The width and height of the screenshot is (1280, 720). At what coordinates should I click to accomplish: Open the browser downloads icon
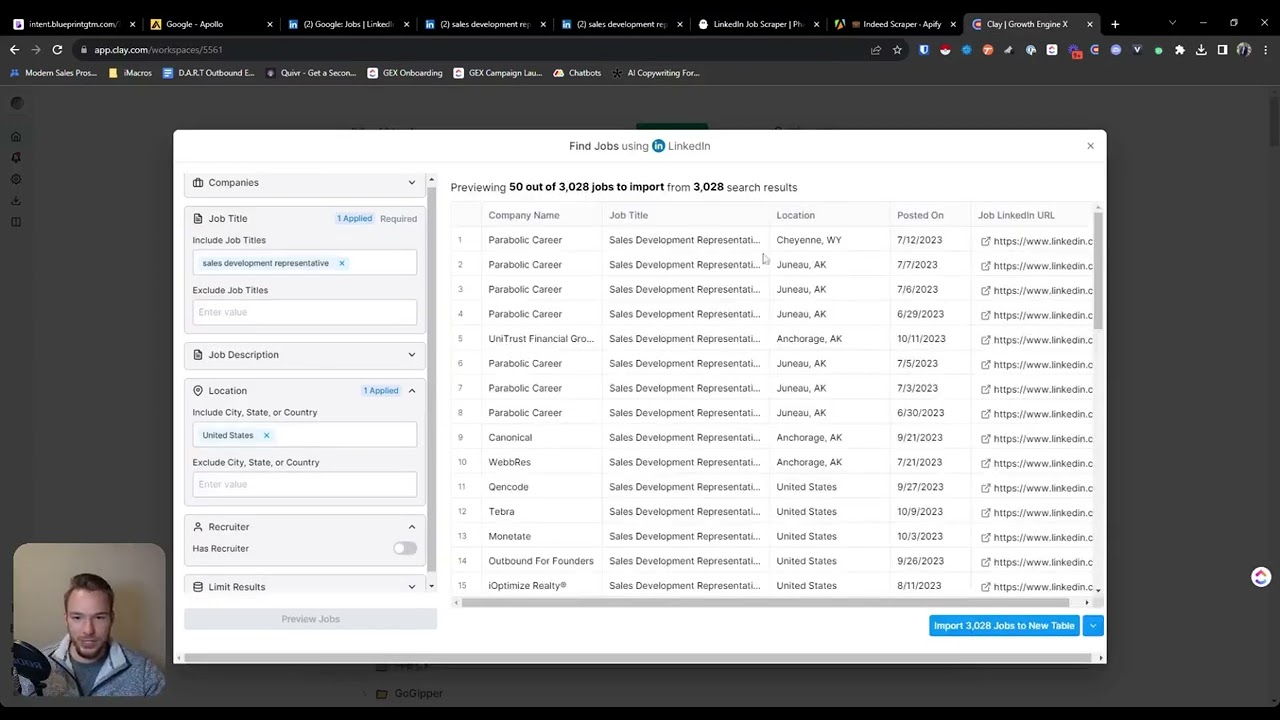(x=1201, y=50)
